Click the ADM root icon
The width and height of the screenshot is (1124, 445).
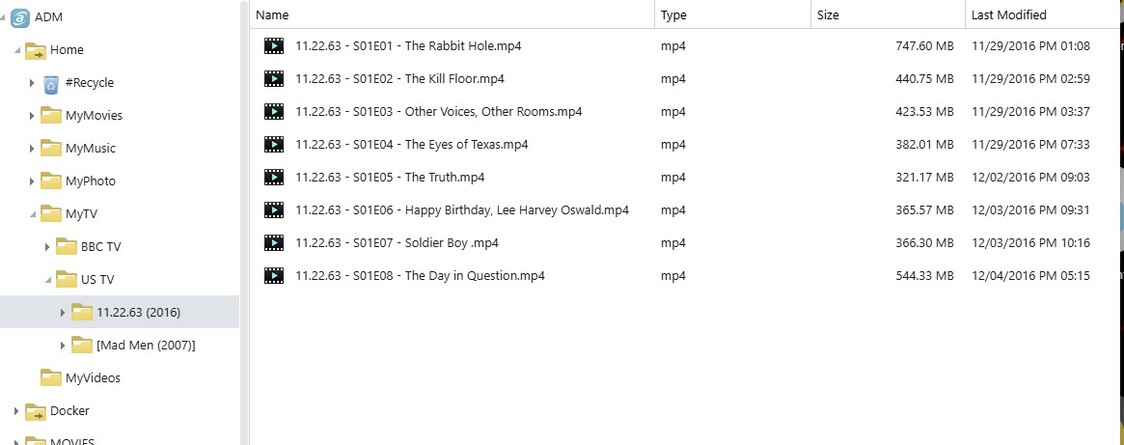click(20, 17)
